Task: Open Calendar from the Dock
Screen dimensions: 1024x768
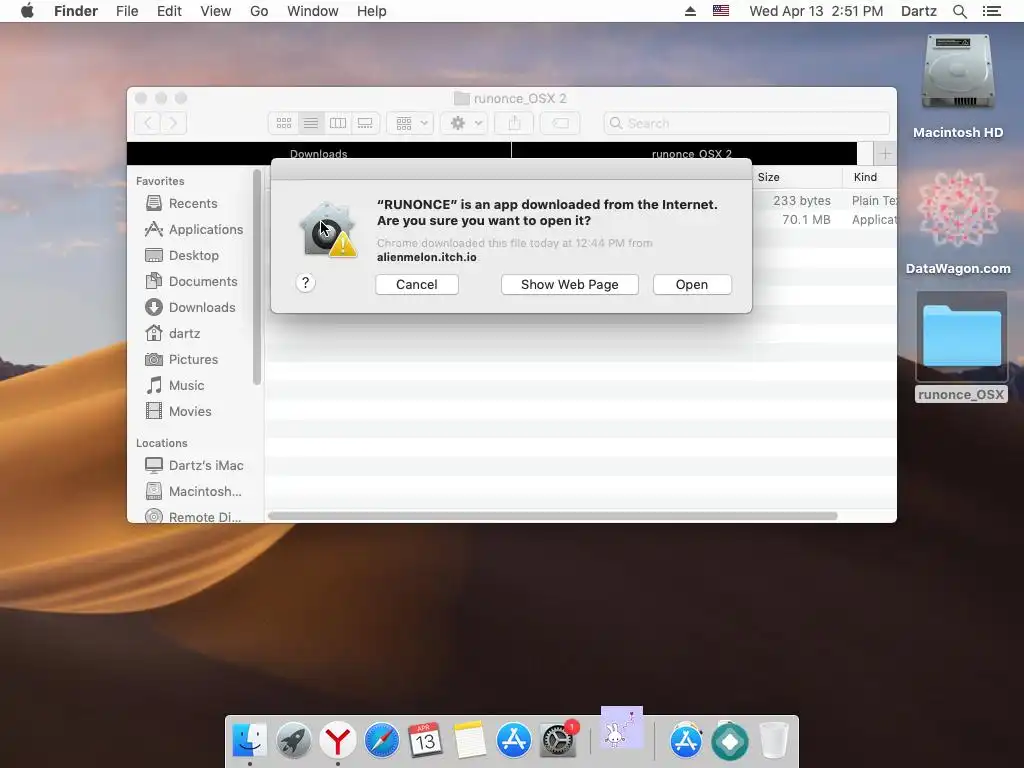Action: (425, 741)
